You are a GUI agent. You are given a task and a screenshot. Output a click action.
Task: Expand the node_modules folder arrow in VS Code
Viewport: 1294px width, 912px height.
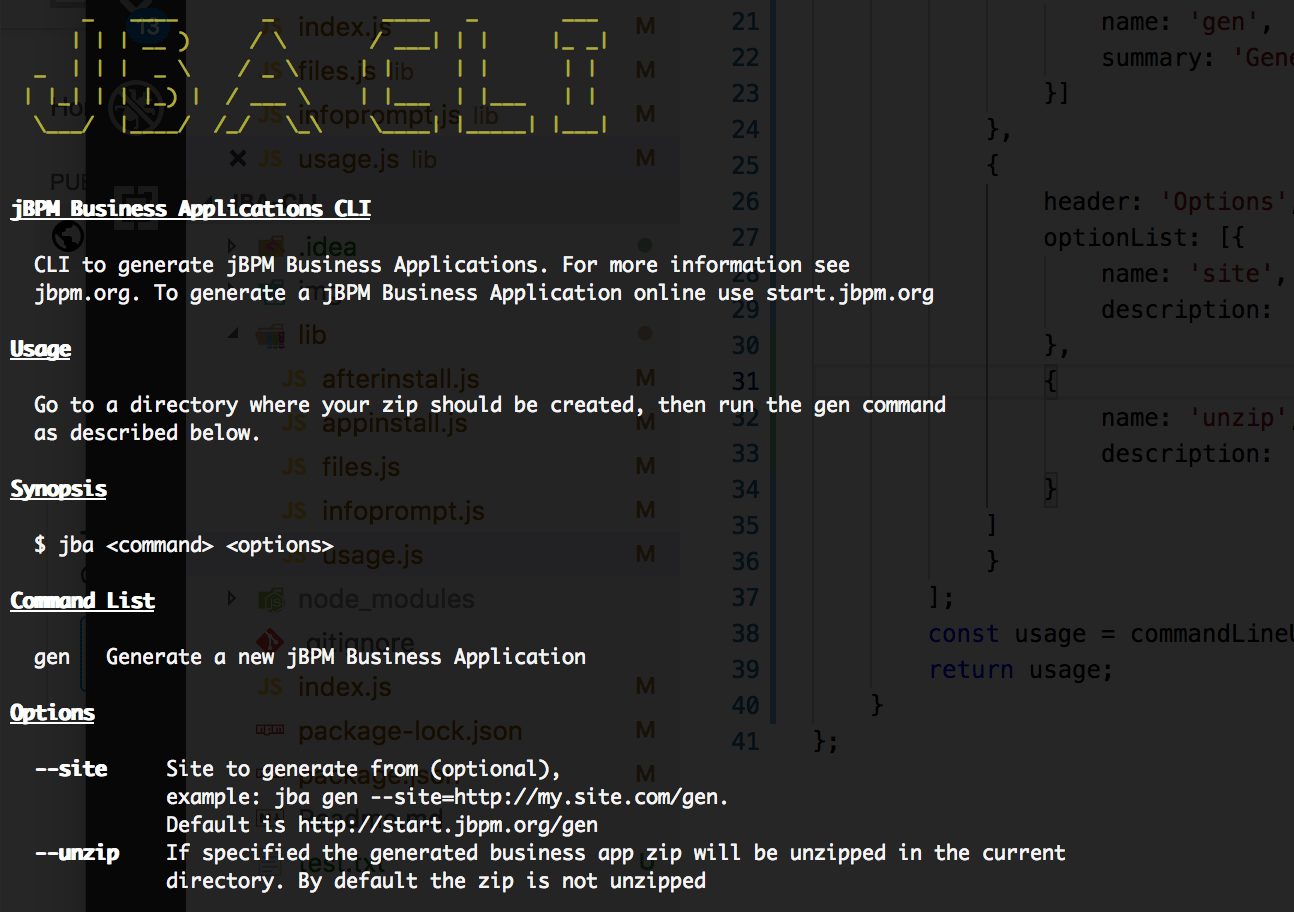pos(232,599)
